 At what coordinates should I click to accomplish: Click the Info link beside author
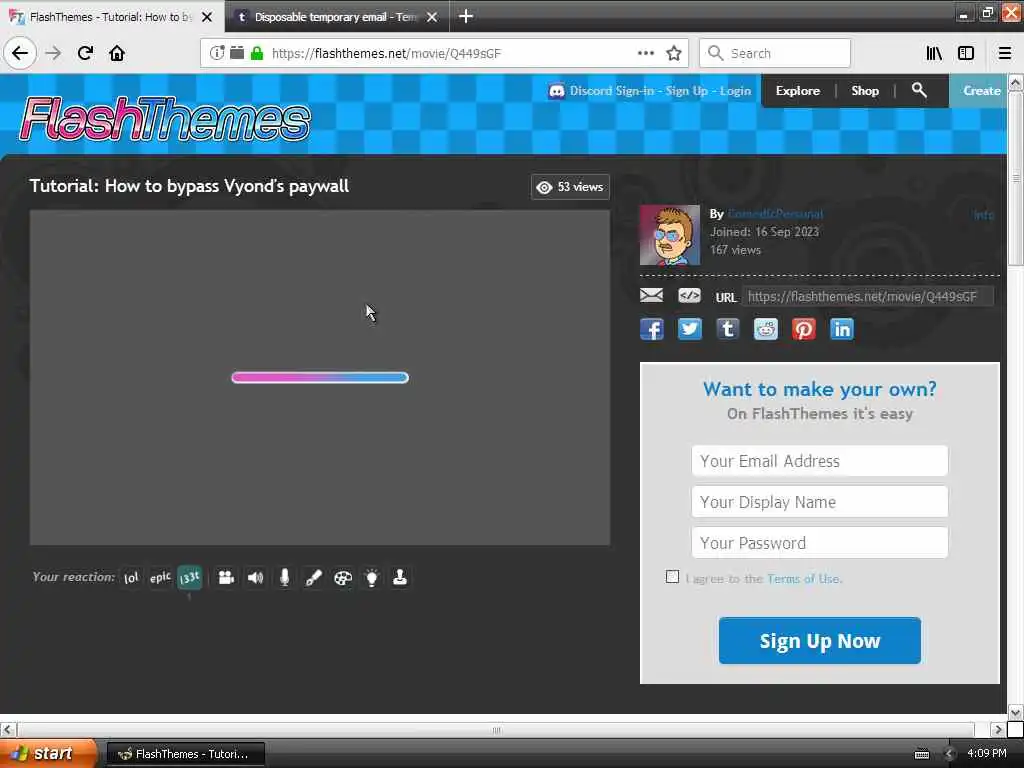(x=984, y=215)
